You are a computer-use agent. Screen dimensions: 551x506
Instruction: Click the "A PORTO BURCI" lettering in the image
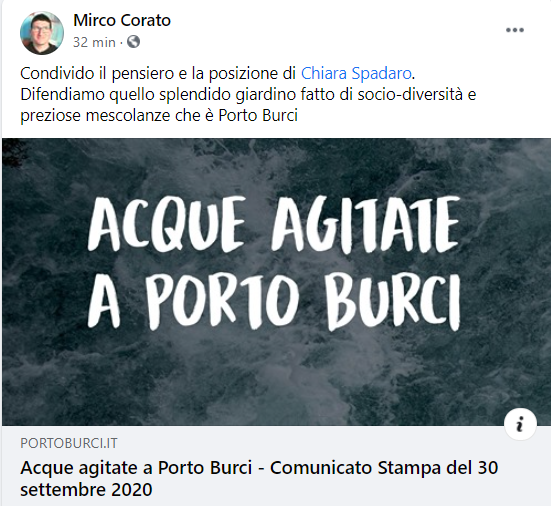(274, 301)
